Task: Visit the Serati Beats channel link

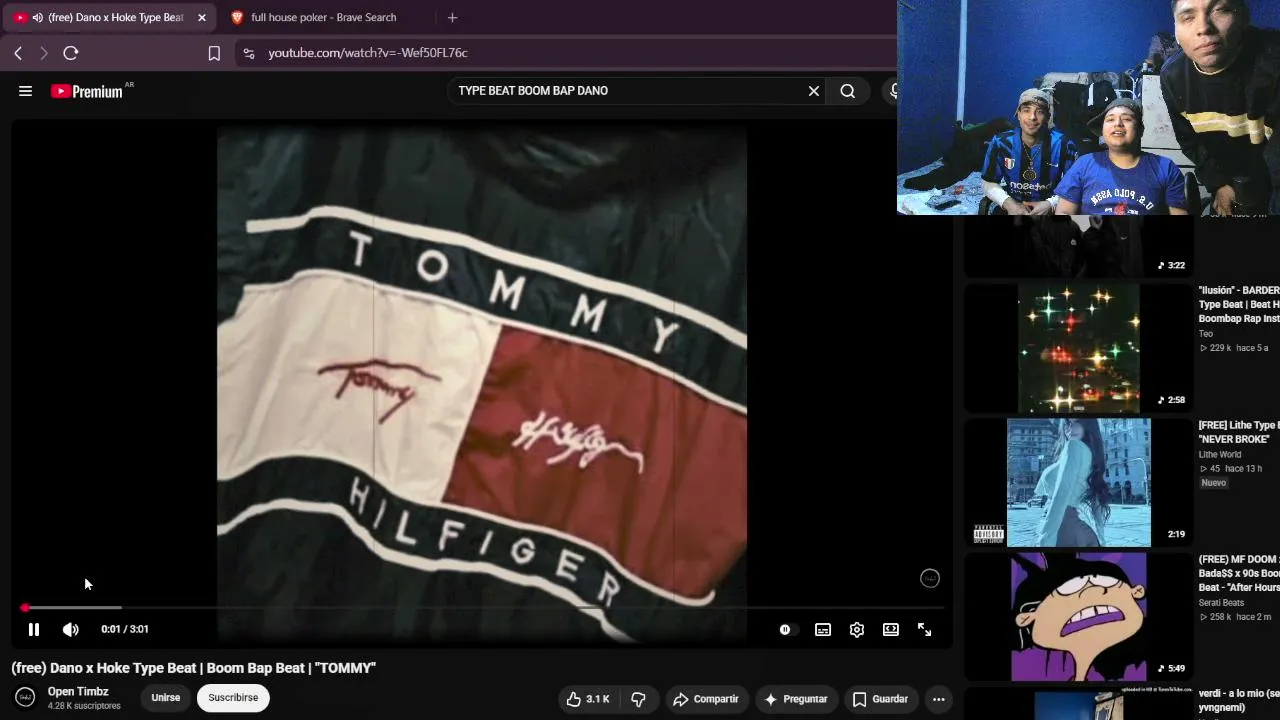Action: point(1221,603)
